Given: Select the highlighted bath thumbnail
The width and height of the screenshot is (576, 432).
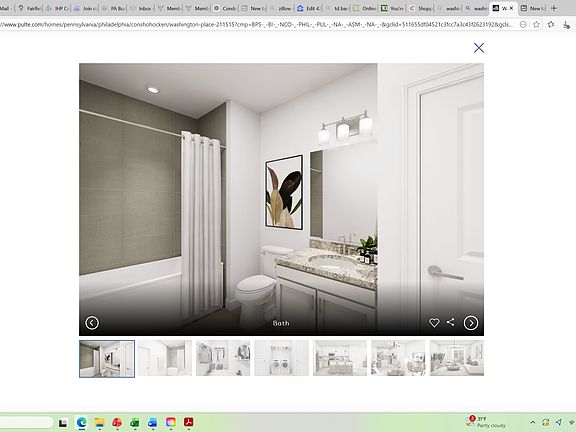Looking at the screenshot, I should 107,359.
